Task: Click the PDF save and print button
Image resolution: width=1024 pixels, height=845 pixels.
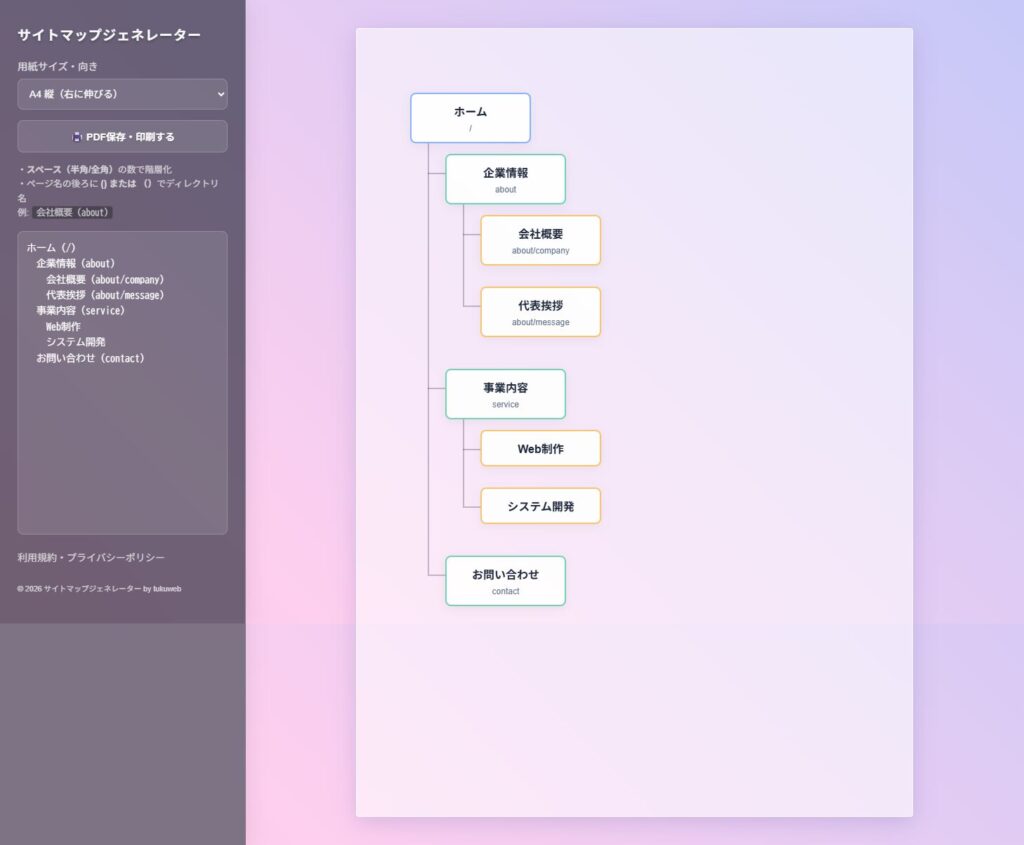Action: coord(122,137)
